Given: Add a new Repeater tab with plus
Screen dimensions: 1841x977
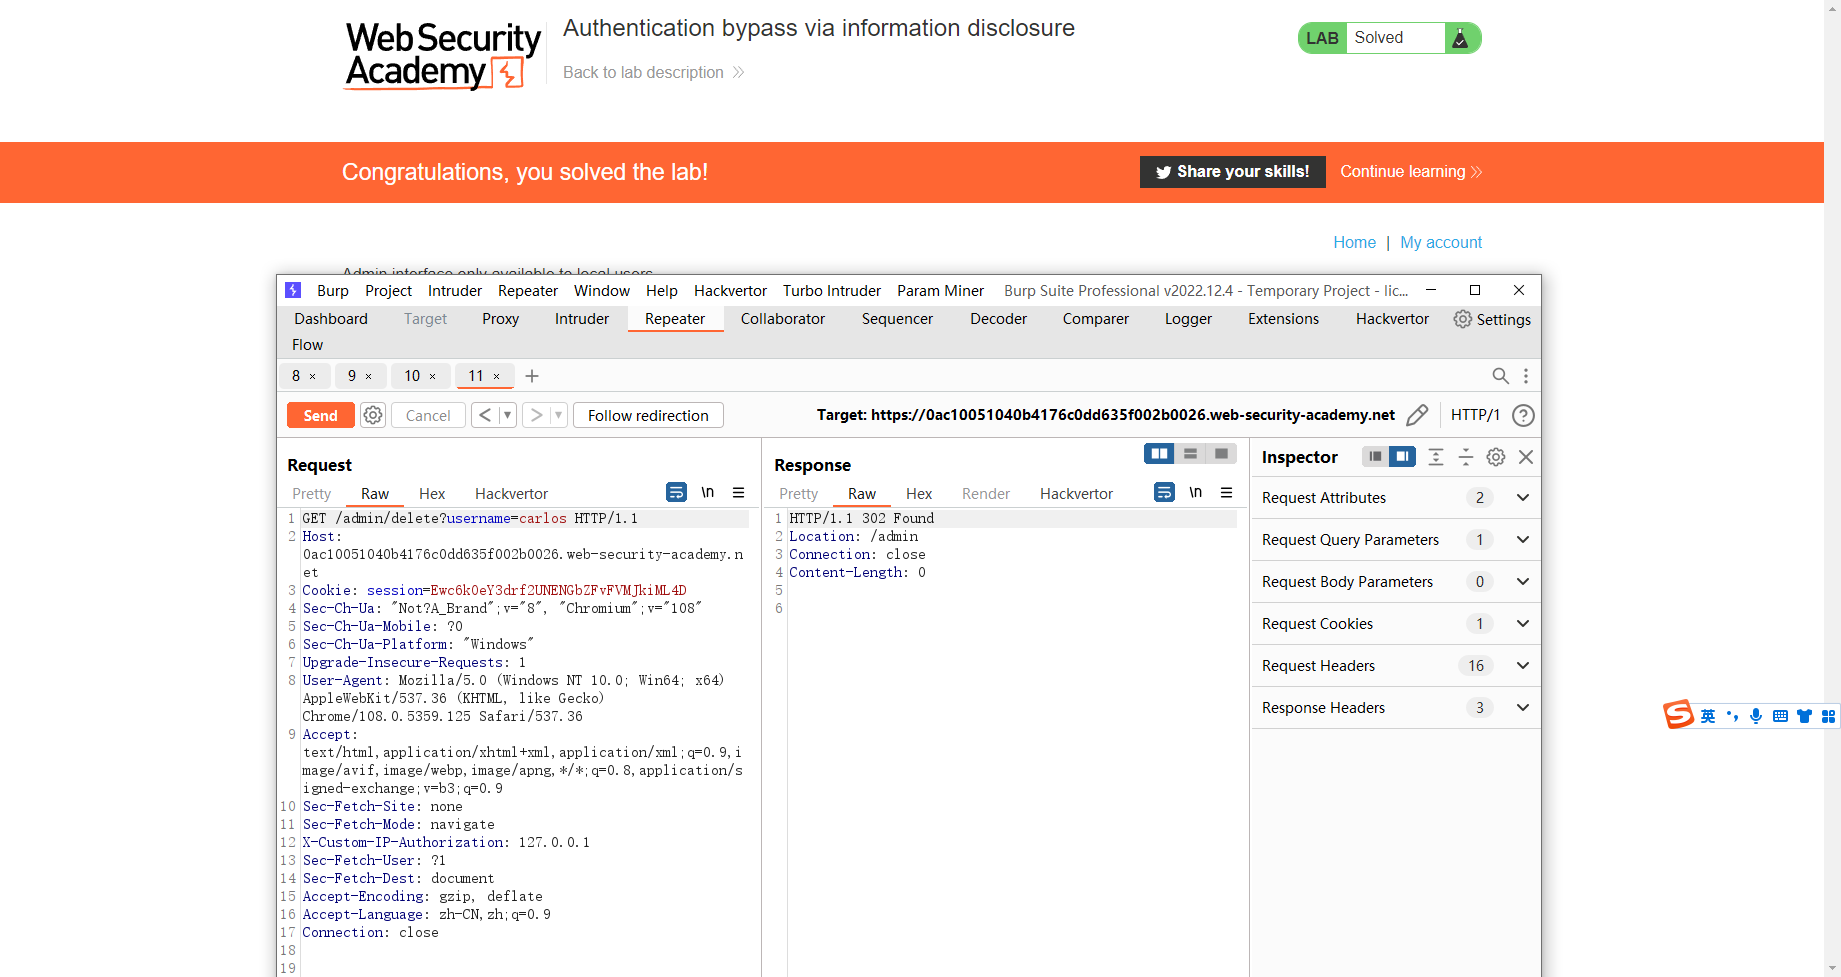Looking at the screenshot, I should [532, 376].
